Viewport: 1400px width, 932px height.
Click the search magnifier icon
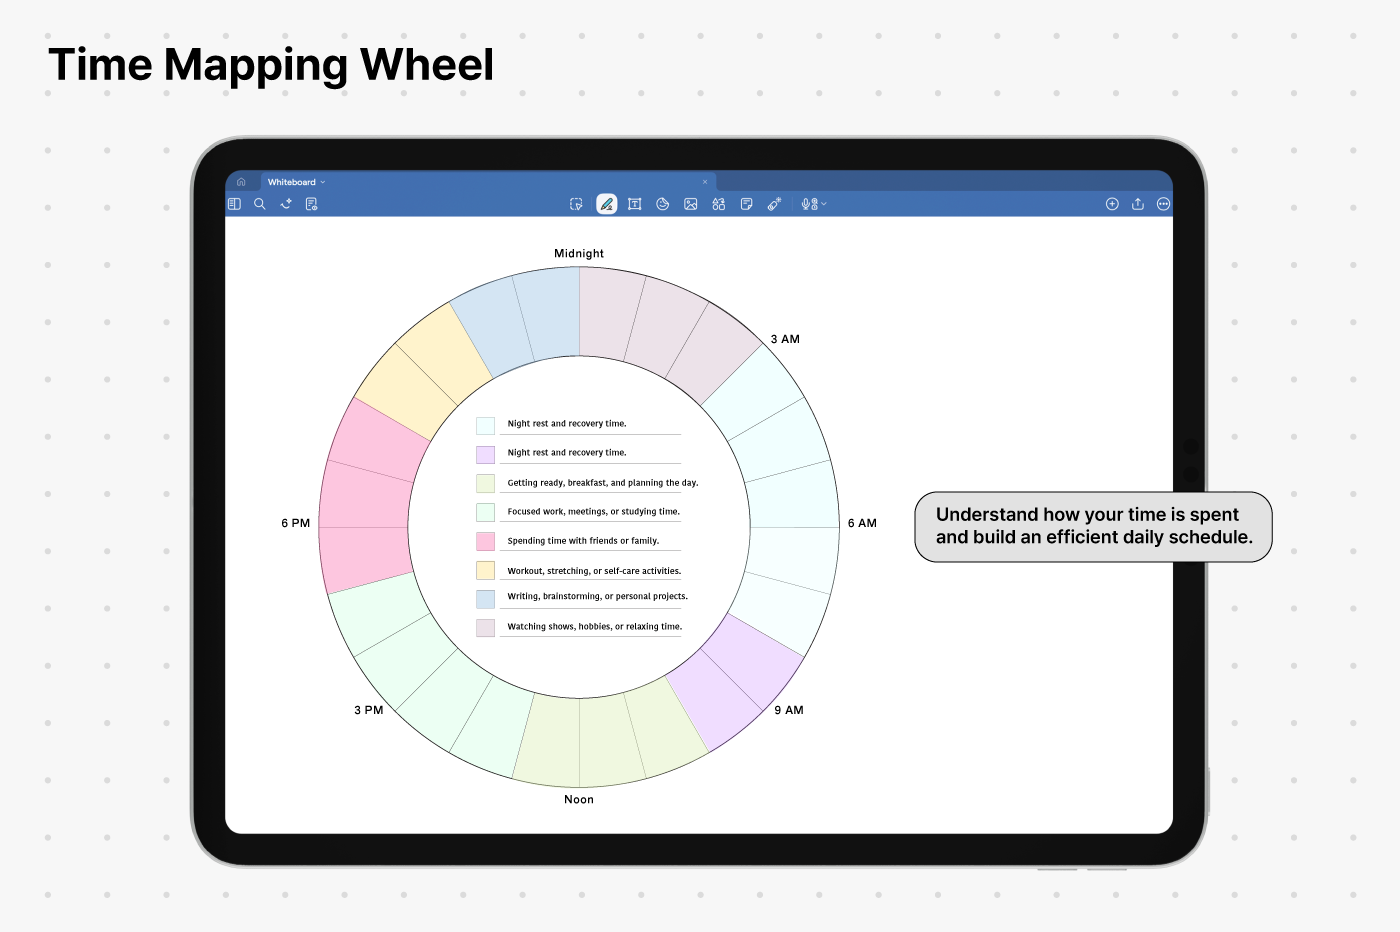(260, 204)
